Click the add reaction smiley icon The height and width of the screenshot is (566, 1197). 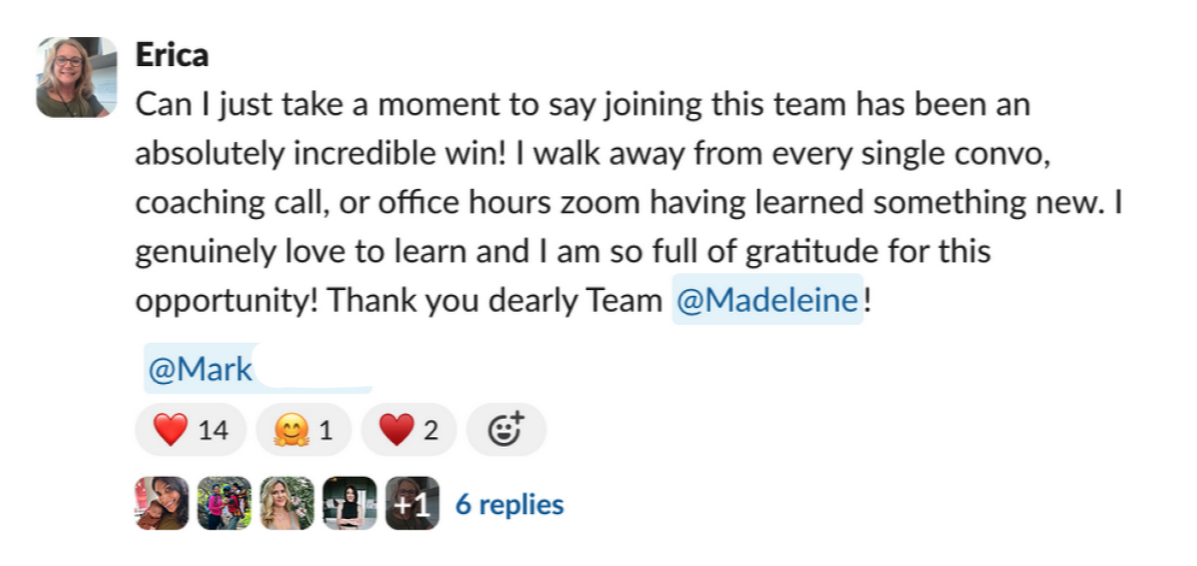pyautogui.click(x=506, y=430)
